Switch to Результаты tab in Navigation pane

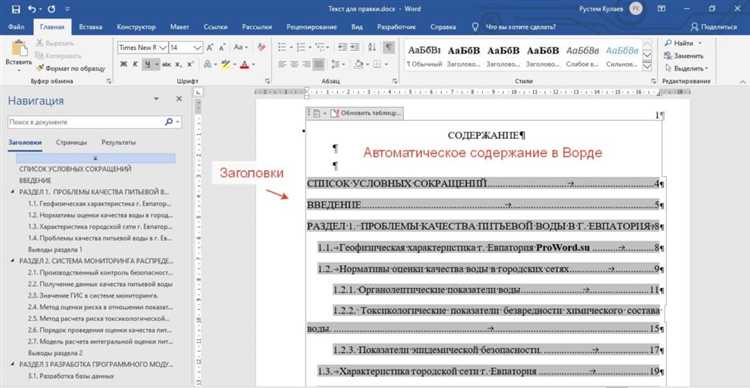pos(118,142)
